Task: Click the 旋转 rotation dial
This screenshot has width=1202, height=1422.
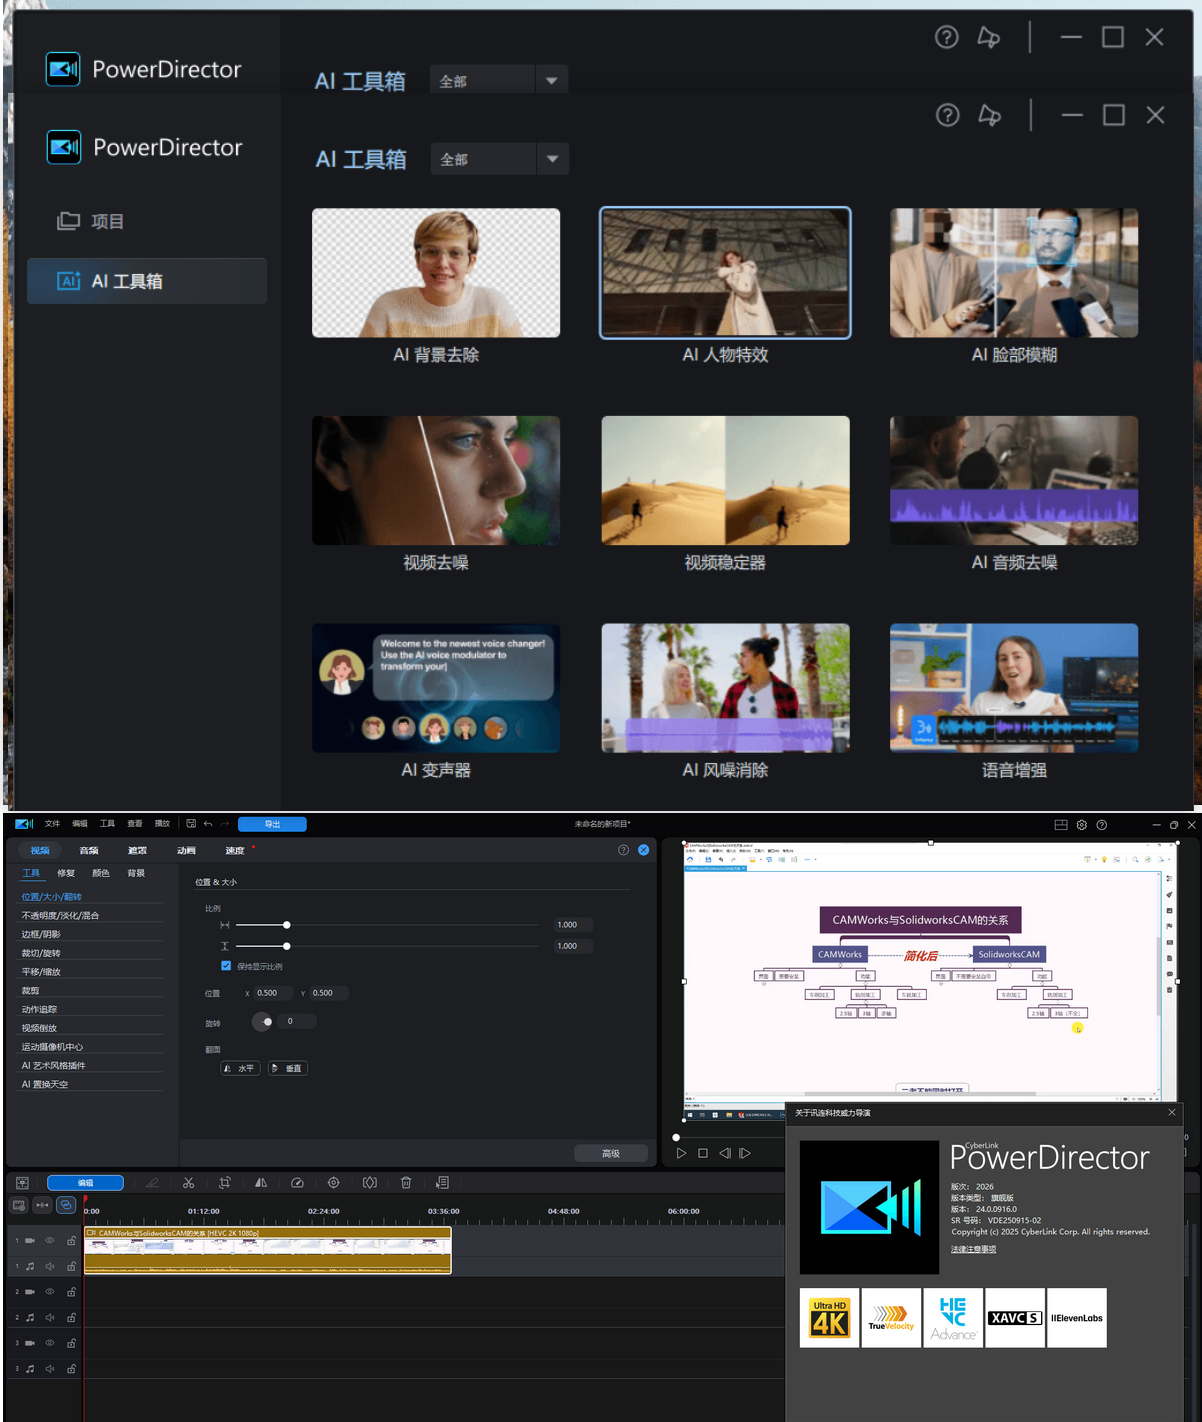Action: point(264,1021)
